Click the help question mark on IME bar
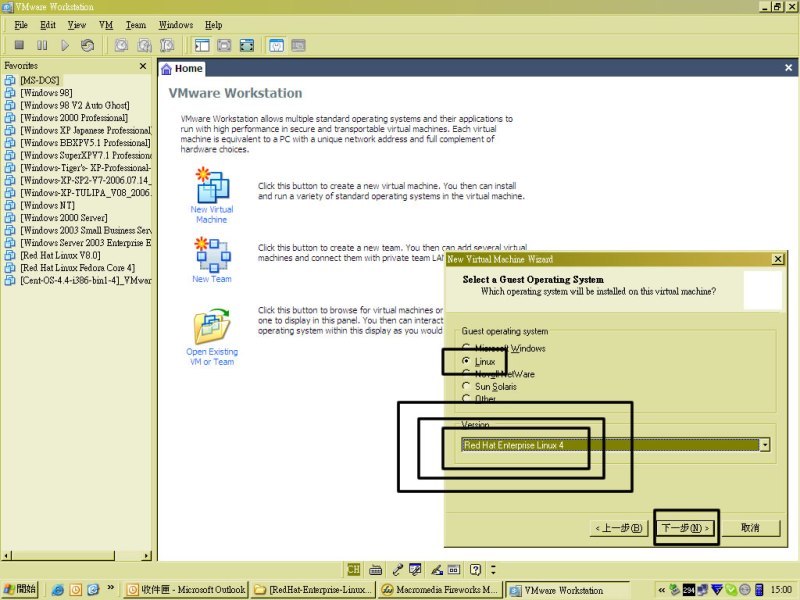 pyautogui.click(x=475, y=569)
